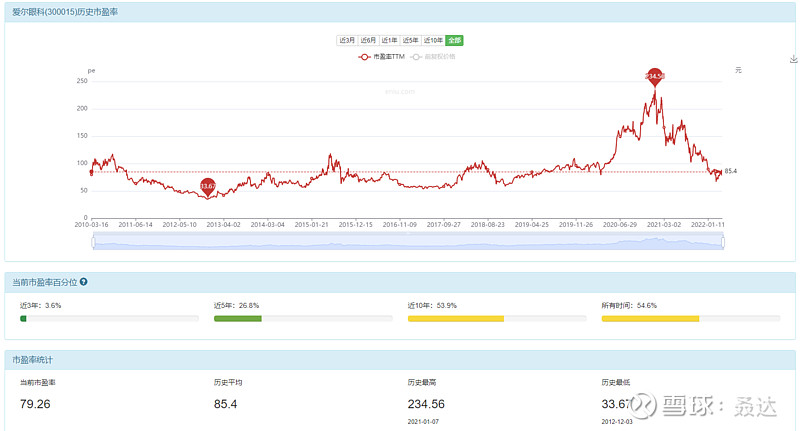800x431 pixels.
Task: Click the chart download icon
Action: click(x=793, y=59)
